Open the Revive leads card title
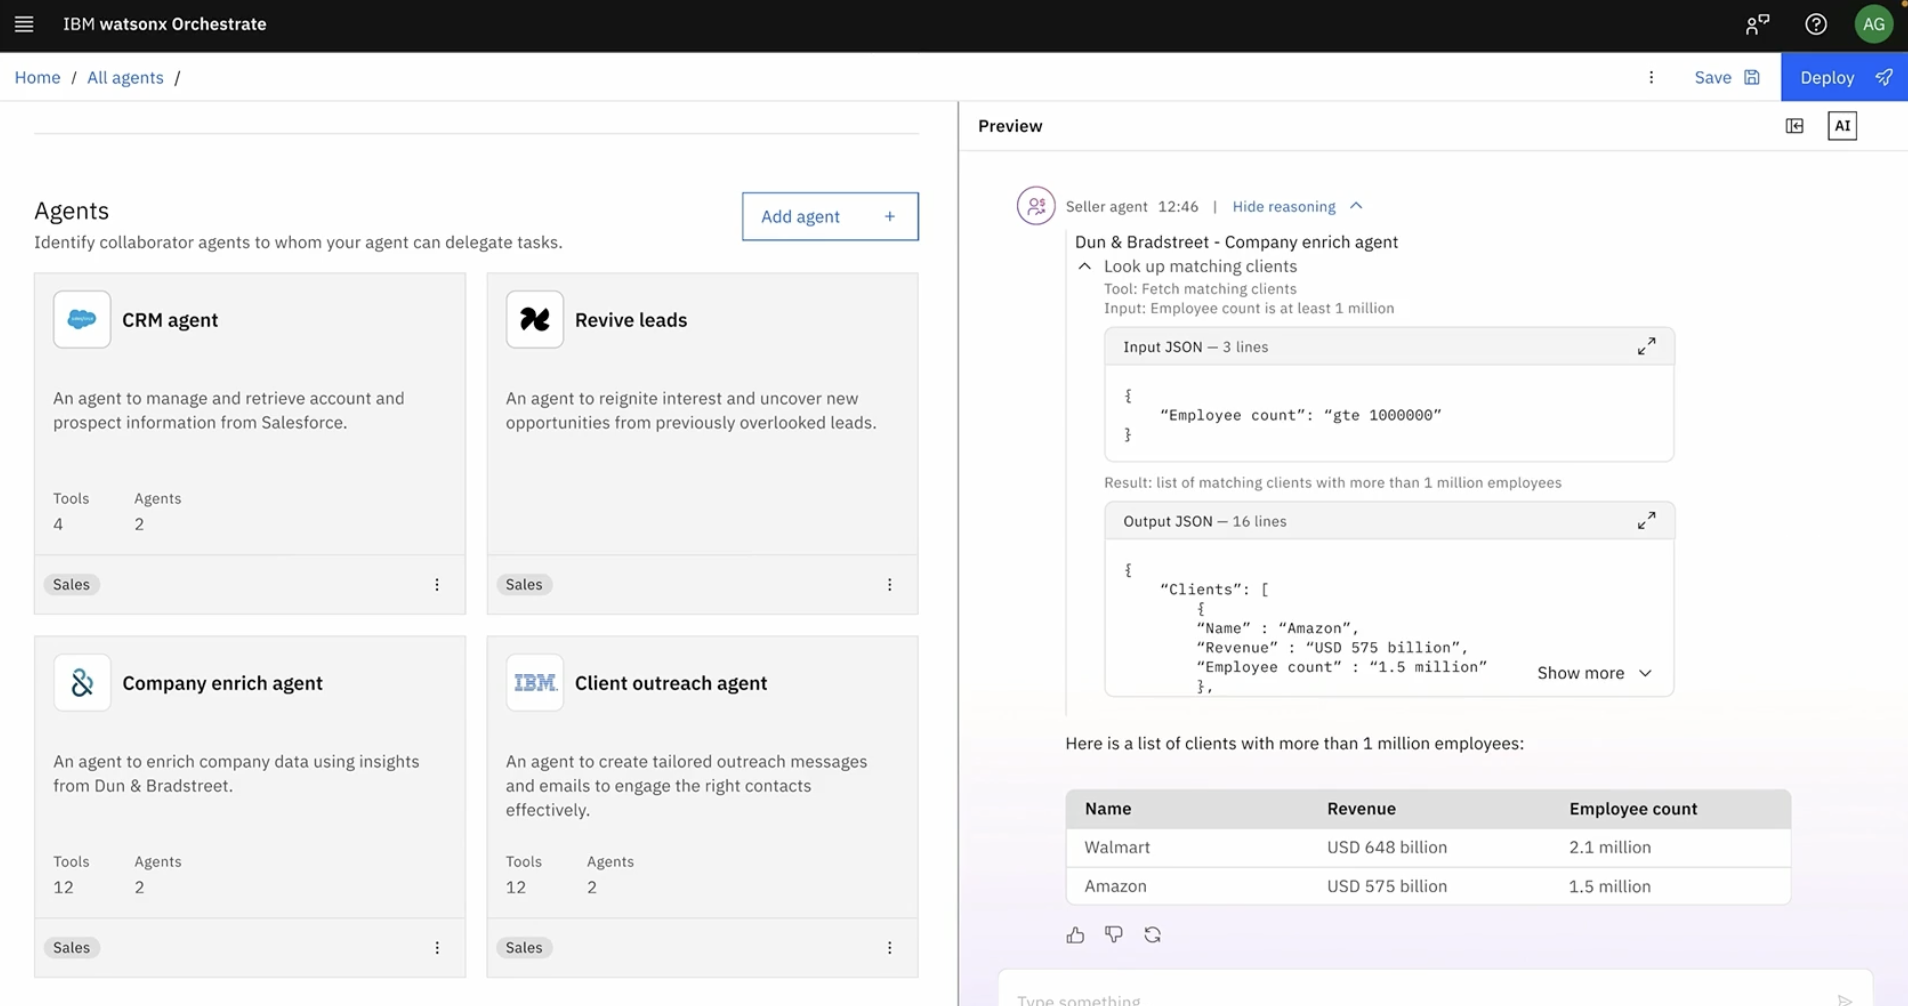1908x1006 pixels. coord(631,320)
